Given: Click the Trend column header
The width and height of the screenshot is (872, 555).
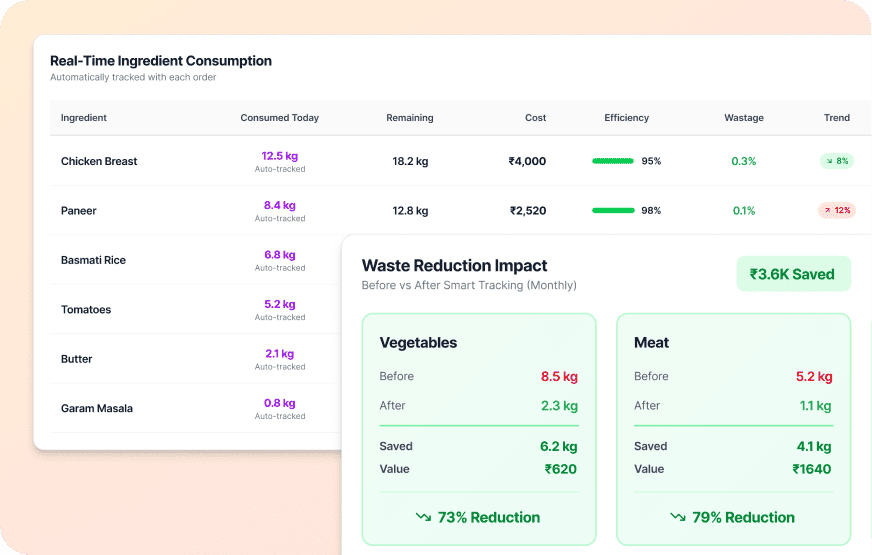Looking at the screenshot, I should 837,117.
